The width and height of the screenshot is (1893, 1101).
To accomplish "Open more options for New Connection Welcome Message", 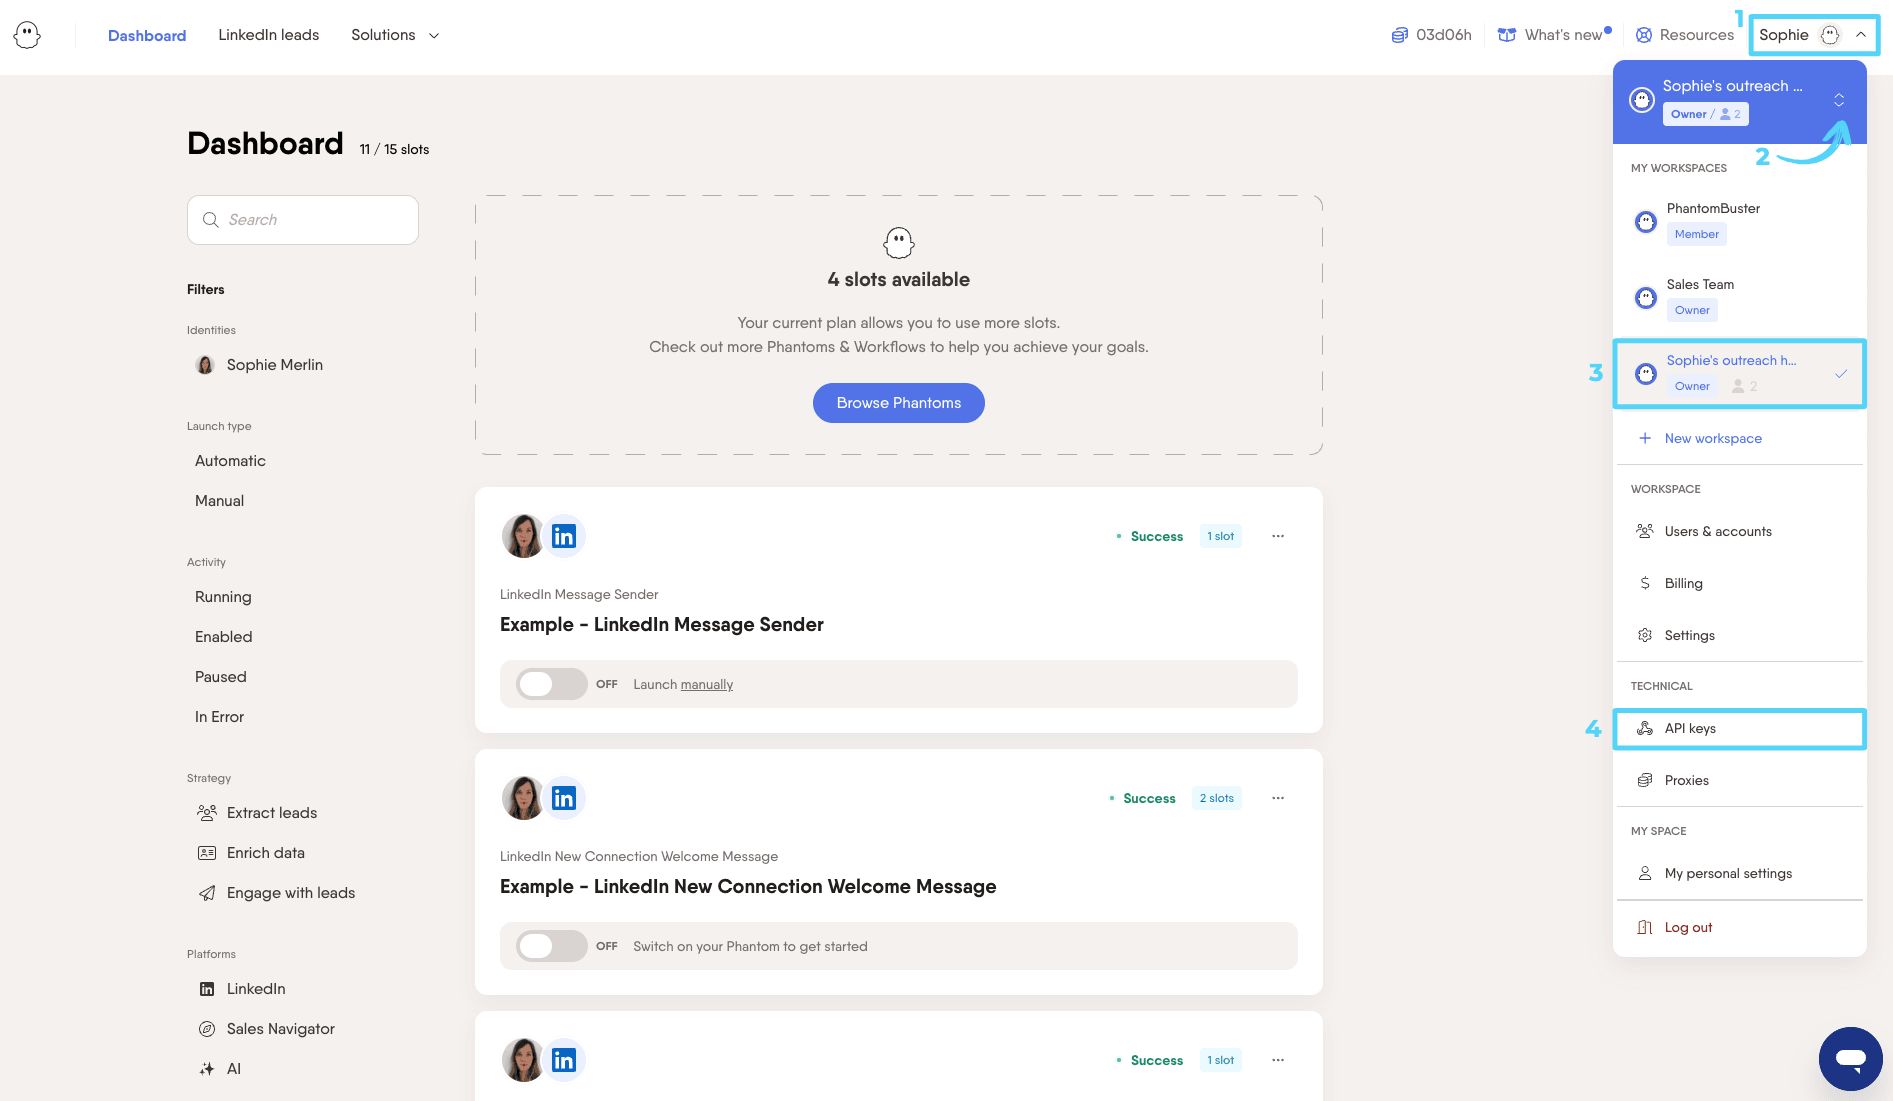I will (1278, 798).
